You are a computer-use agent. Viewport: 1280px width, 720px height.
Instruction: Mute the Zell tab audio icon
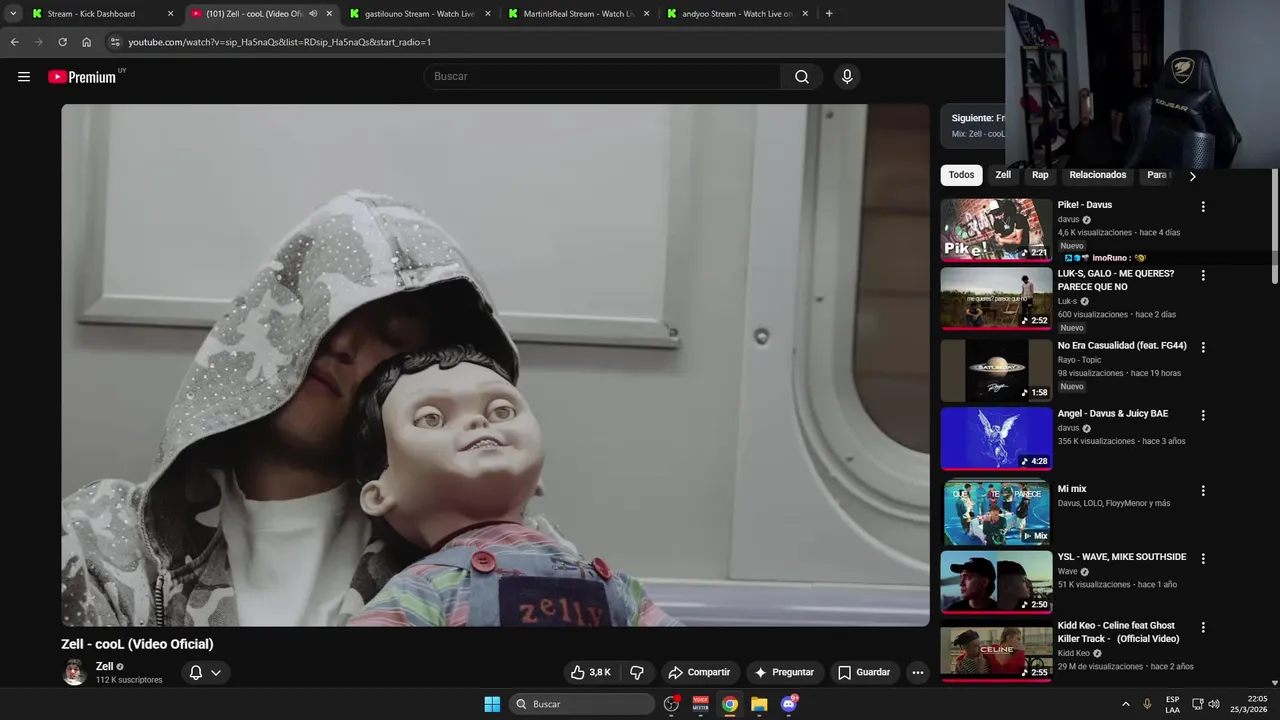[x=313, y=14]
